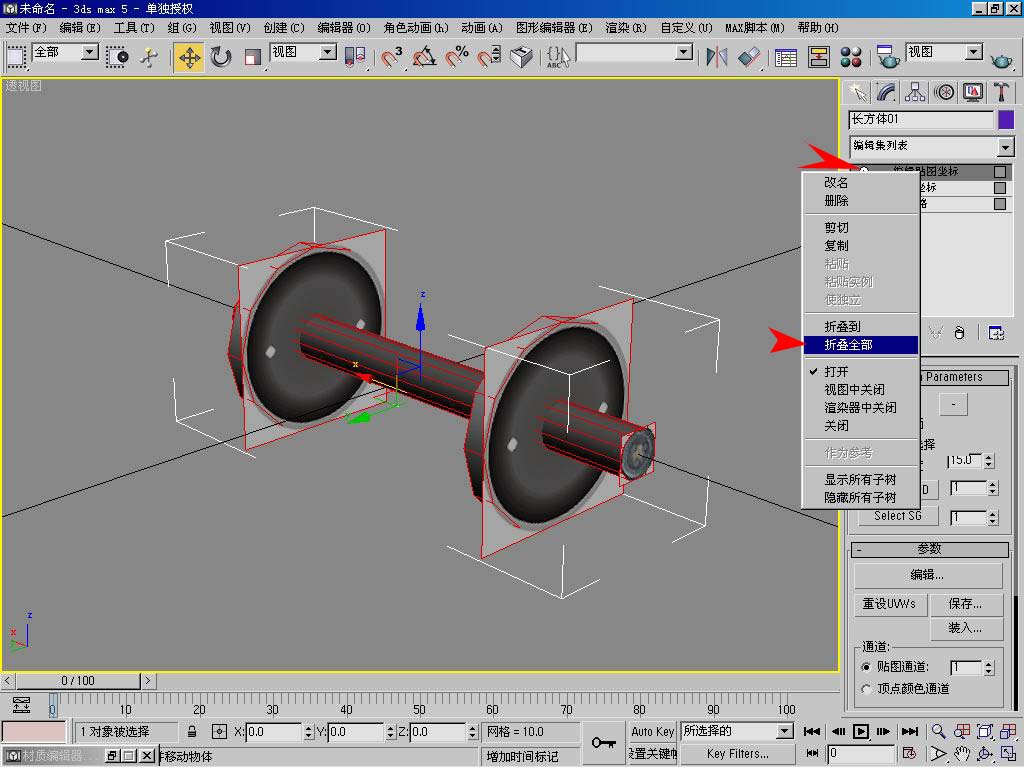
Task: Open the Display command panel tab
Action: 972,92
